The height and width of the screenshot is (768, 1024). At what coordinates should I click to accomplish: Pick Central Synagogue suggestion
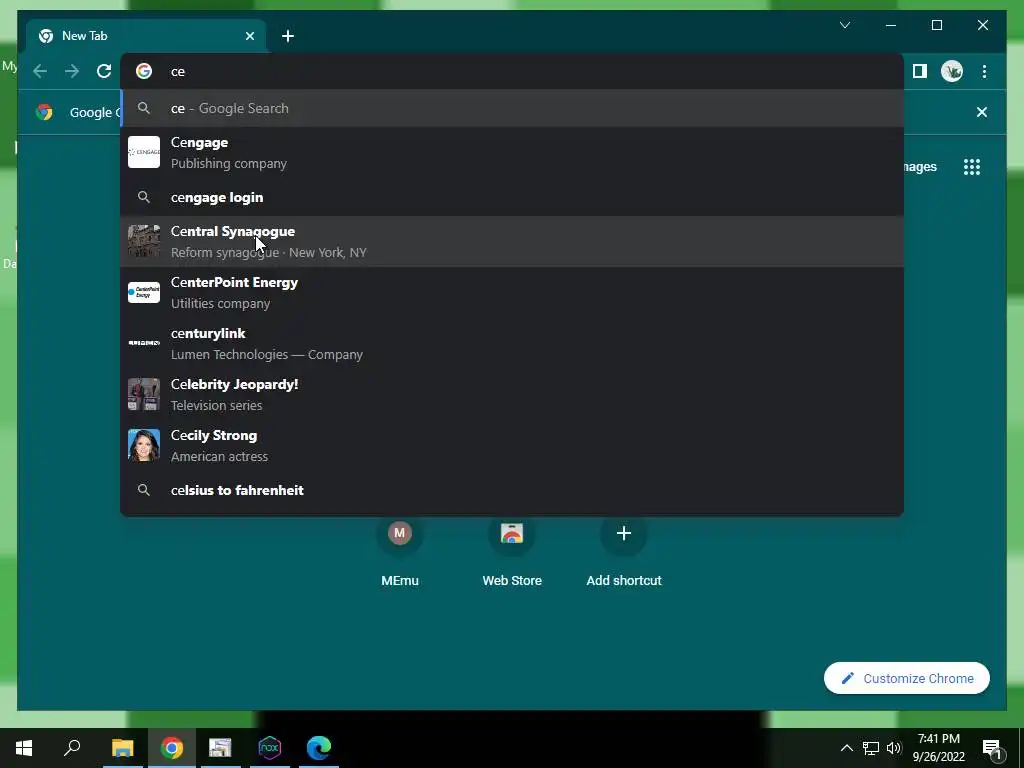point(512,242)
